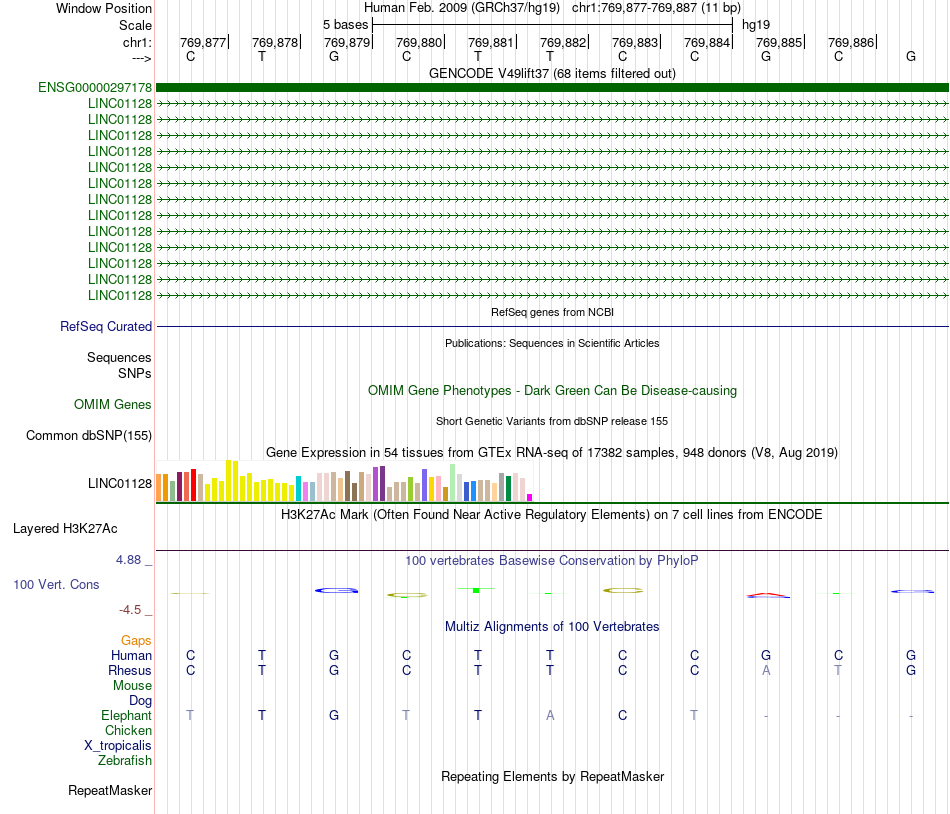This screenshot has height=814, width=950.
Task: Click the tall light-green bar in GTEx chart
Action: pyautogui.click(x=453, y=483)
